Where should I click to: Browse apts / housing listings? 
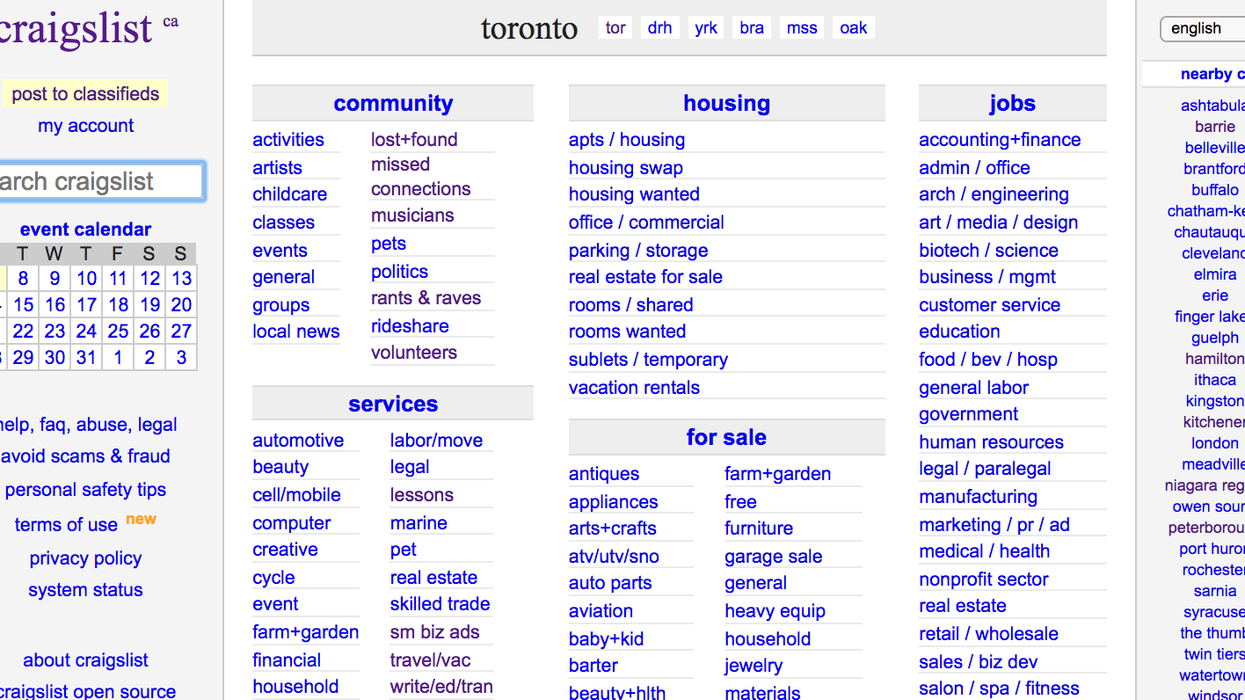[x=627, y=140]
